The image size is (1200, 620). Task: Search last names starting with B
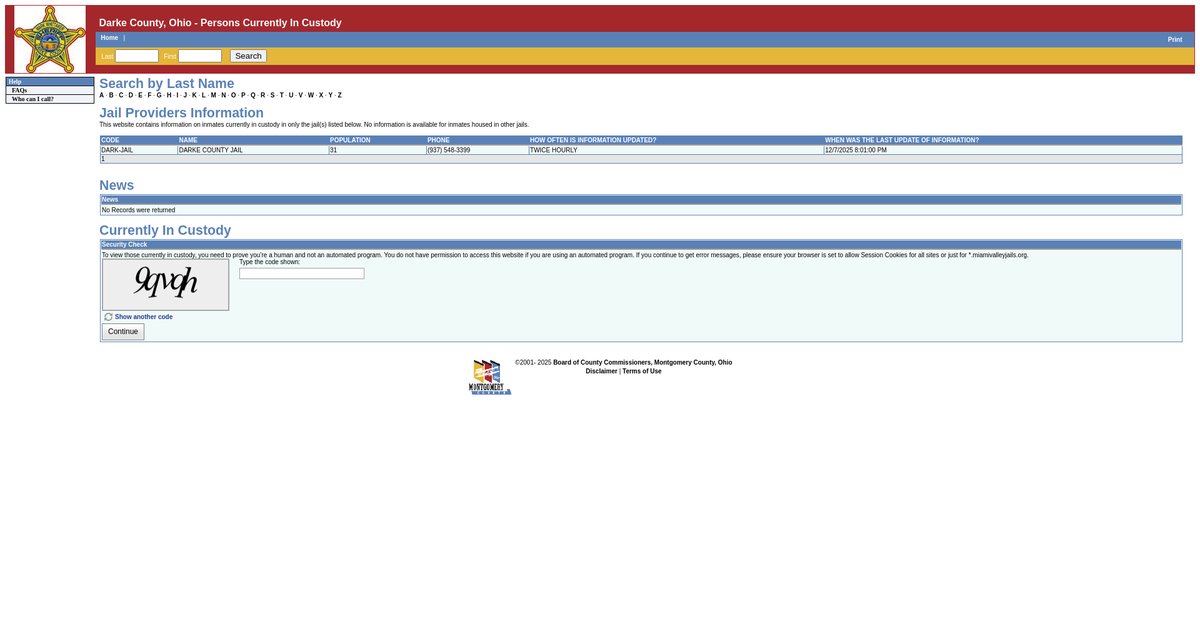[111, 95]
